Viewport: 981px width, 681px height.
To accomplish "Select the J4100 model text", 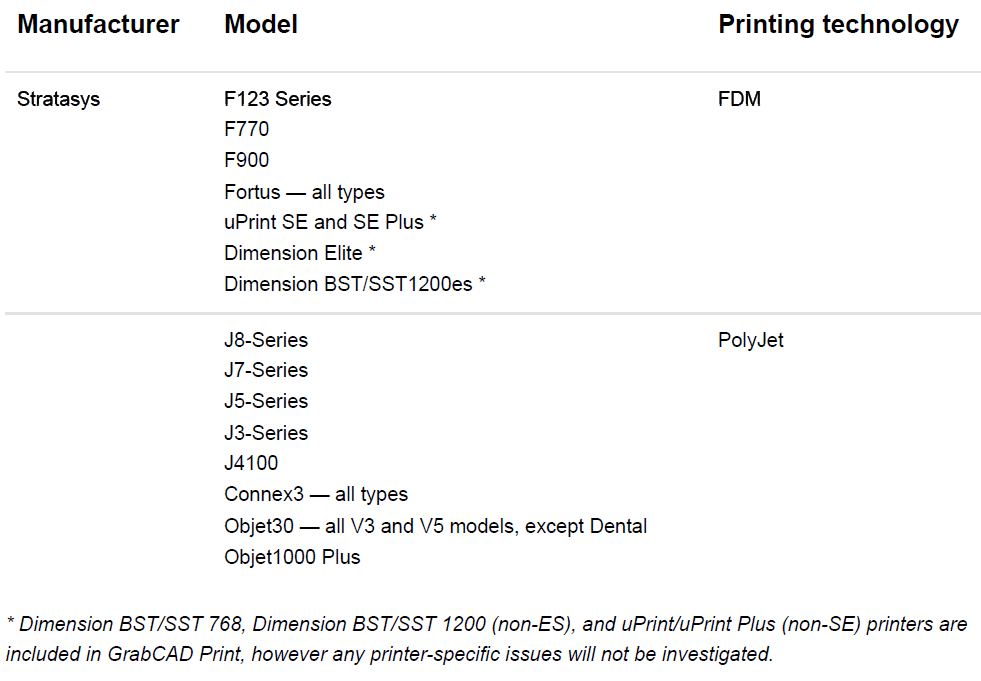I will (x=251, y=463).
